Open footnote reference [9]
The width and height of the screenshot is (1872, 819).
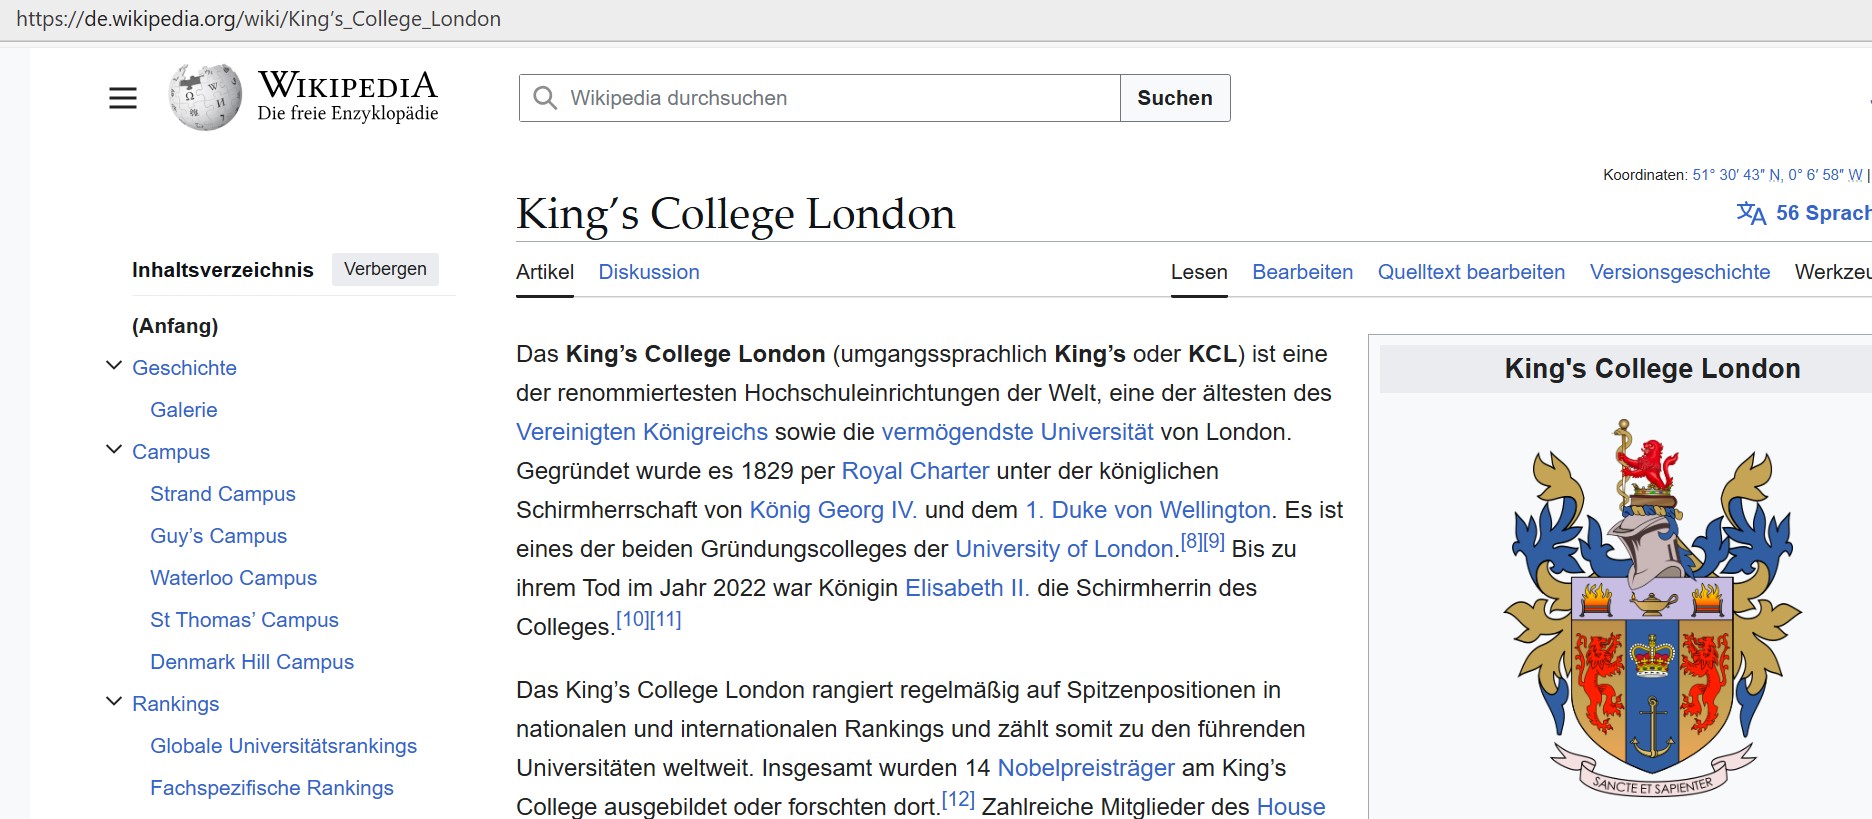tap(1214, 541)
